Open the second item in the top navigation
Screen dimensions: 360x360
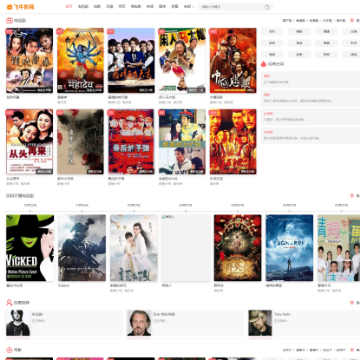[83, 7]
